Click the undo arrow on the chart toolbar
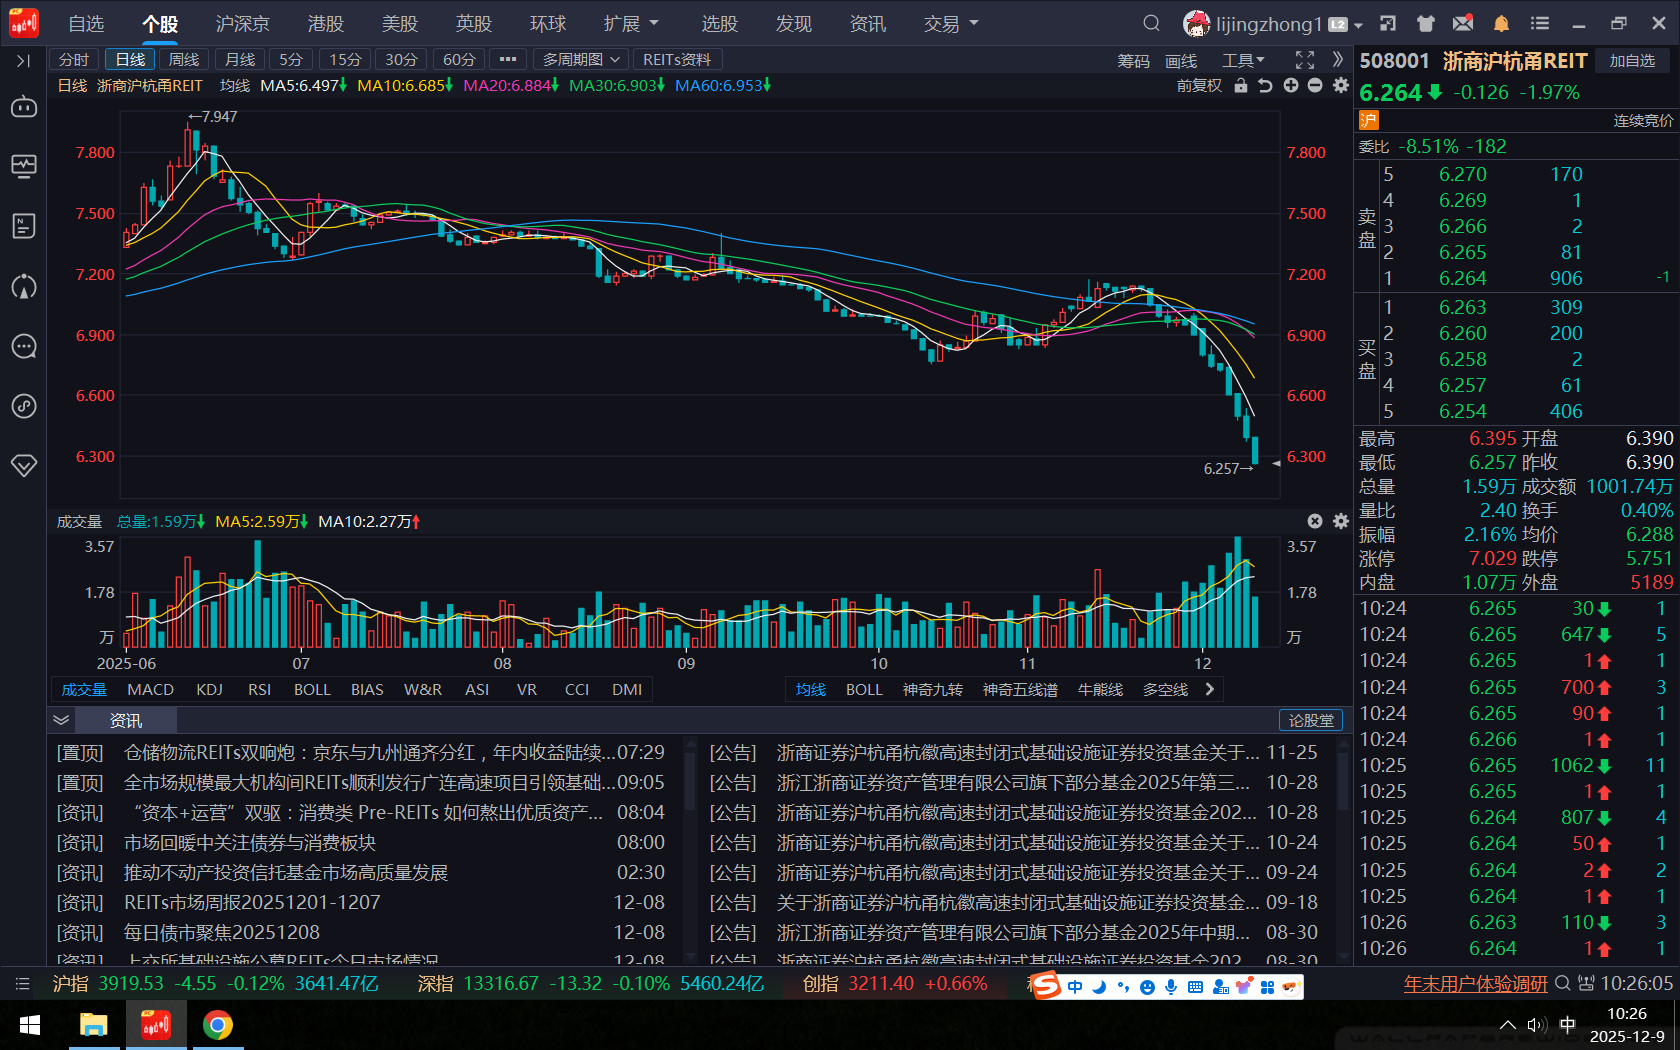Screen dimensions: 1680x1050 (x=1265, y=86)
